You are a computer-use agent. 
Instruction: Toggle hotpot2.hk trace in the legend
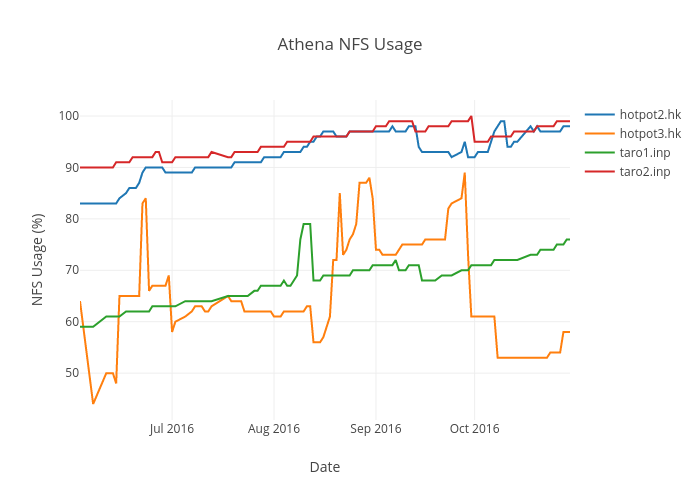650,115
